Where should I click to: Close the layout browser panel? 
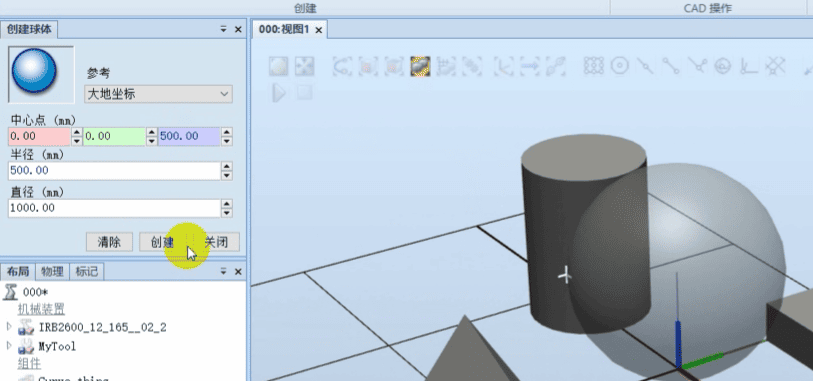tap(238, 272)
